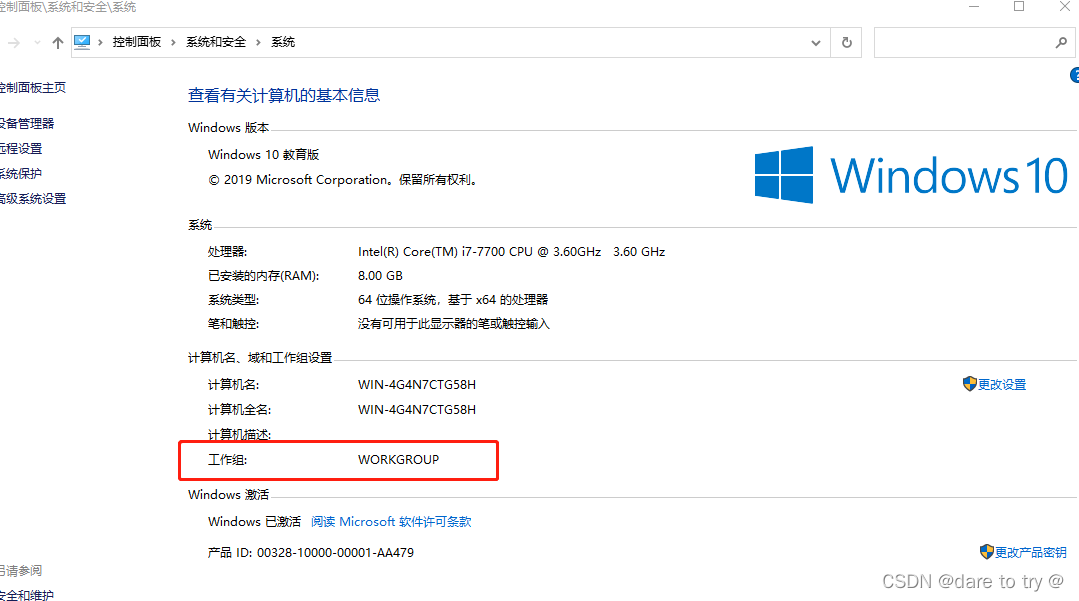Click shield icon next to 更改产品密钥
The height and width of the screenshot is (601, 1079).
pos(987,551)
